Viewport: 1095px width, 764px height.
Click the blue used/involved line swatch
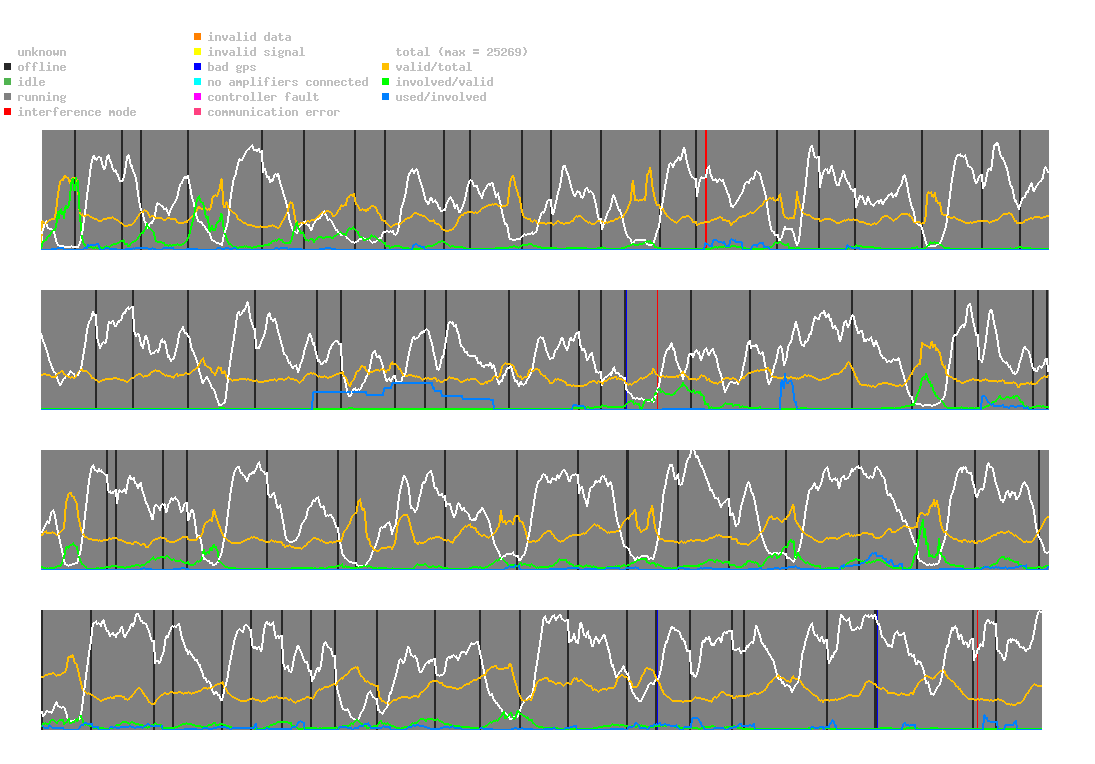pos(386,97)
